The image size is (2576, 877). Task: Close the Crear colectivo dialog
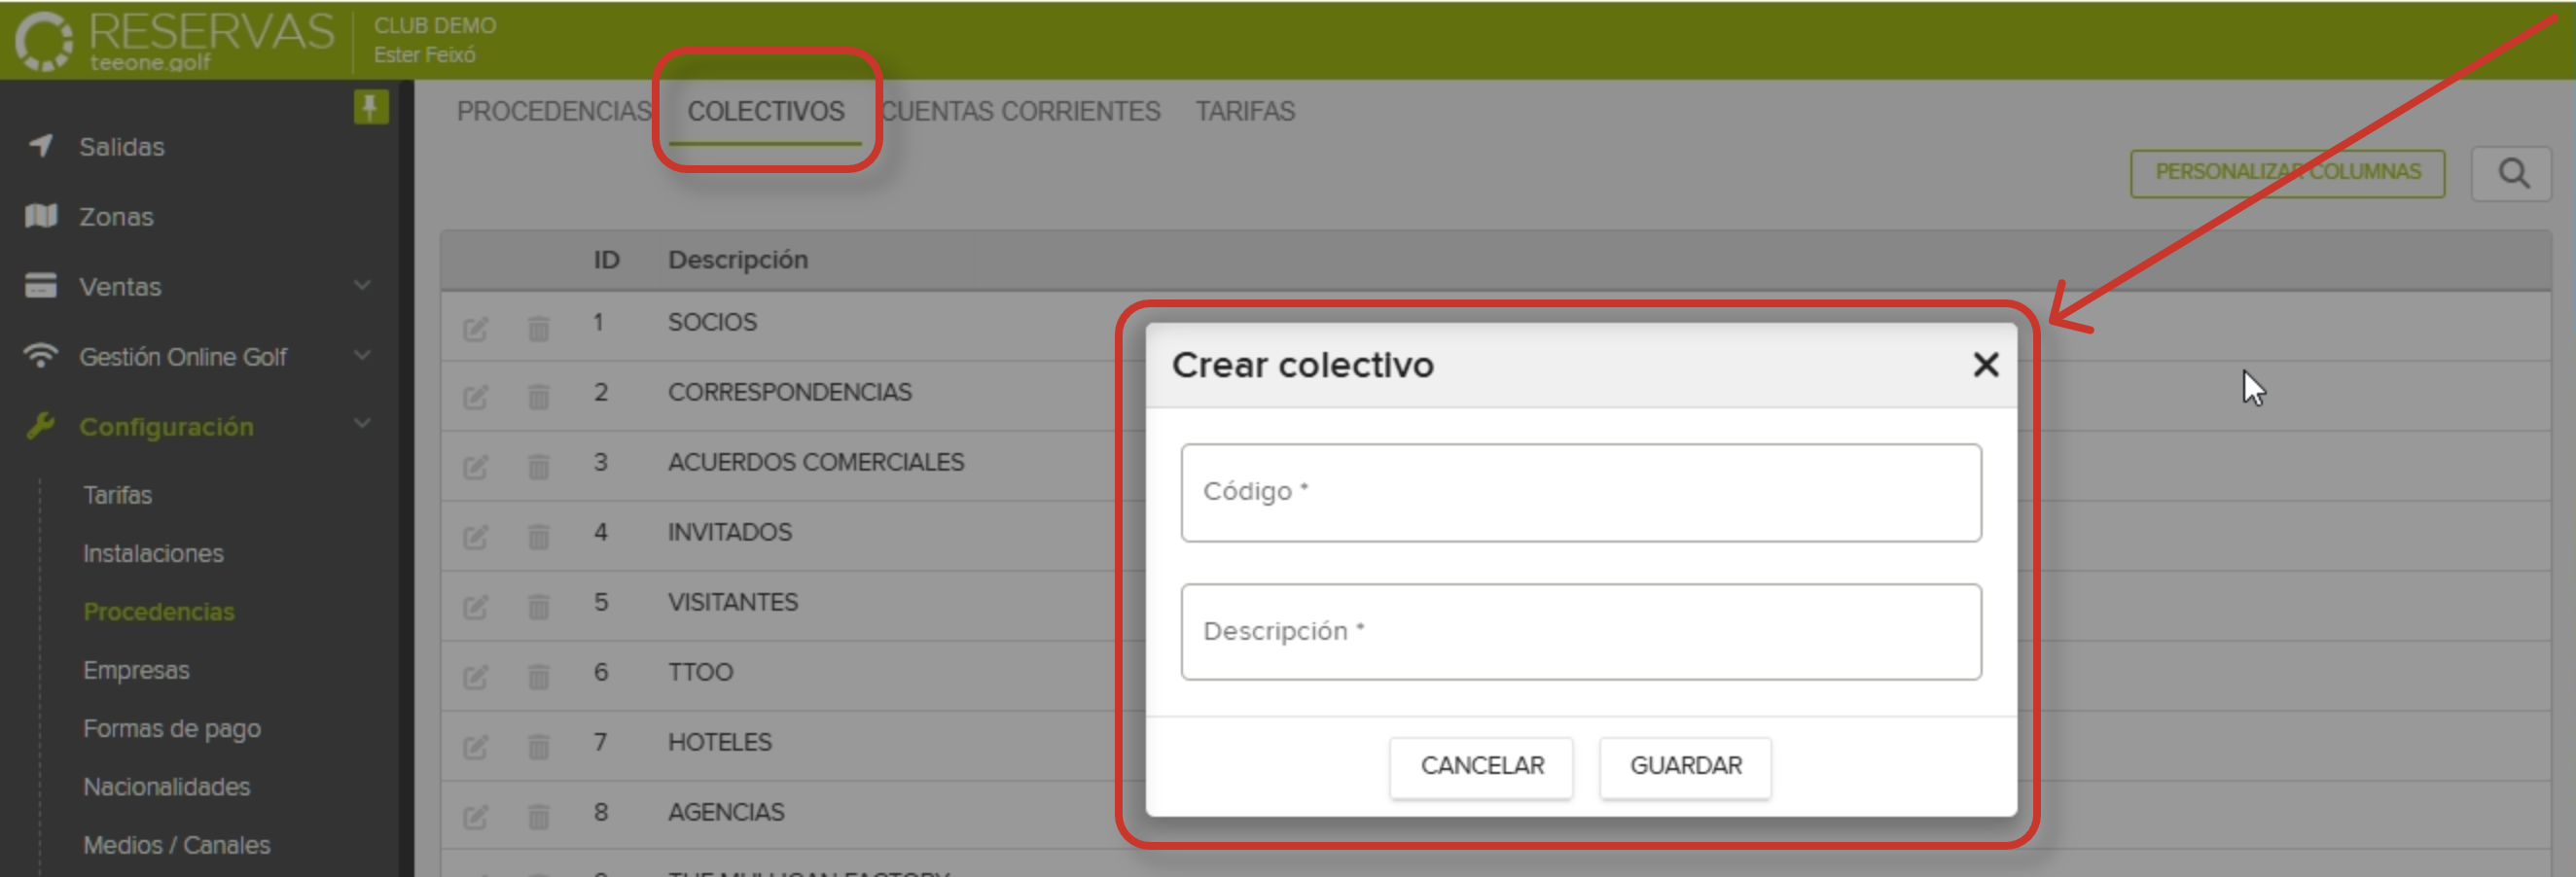(x=1986, y=365)
